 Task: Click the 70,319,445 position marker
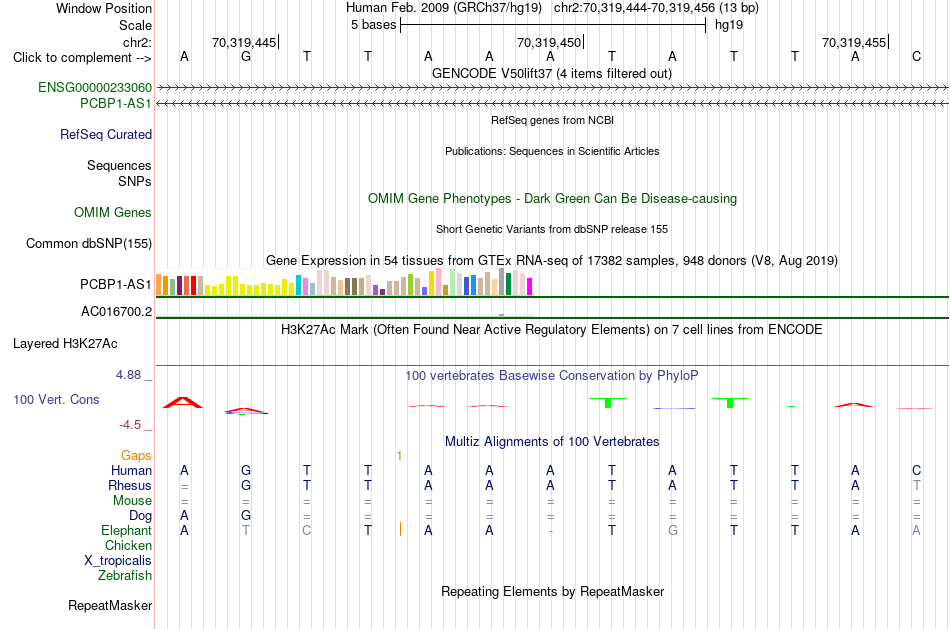[244, 42]
